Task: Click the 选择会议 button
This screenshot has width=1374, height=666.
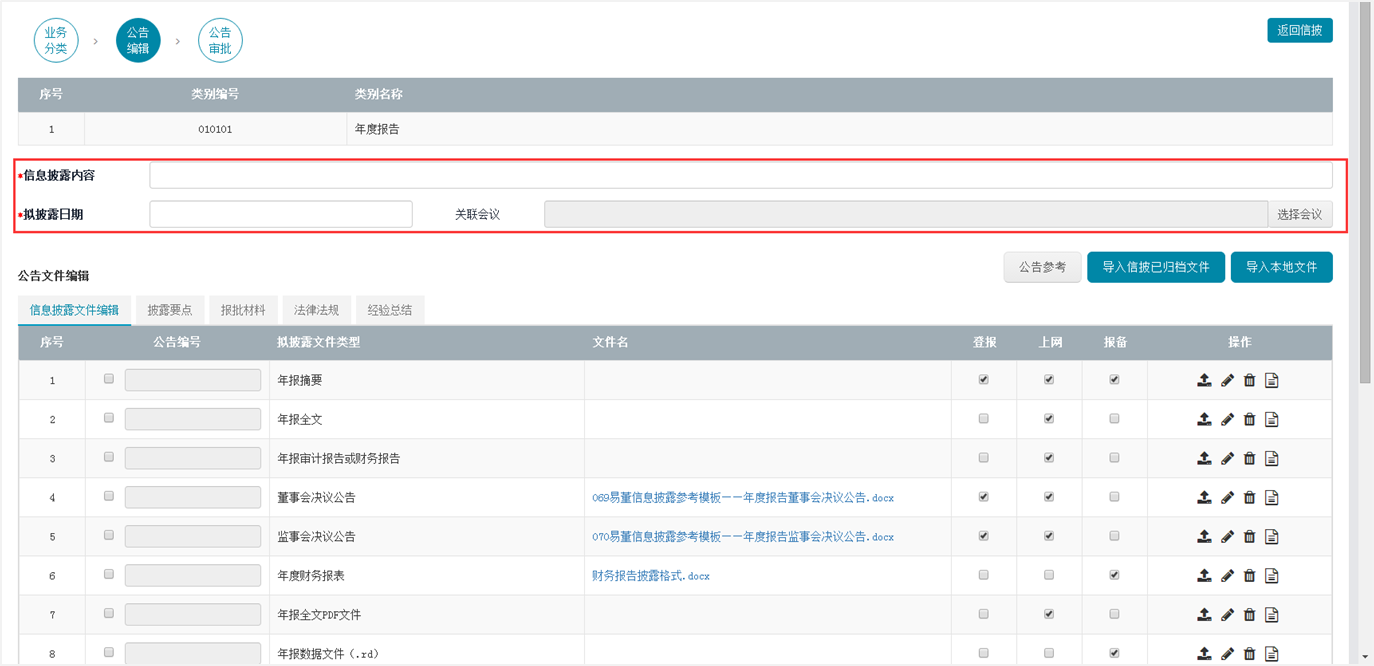Action: 1300,214
